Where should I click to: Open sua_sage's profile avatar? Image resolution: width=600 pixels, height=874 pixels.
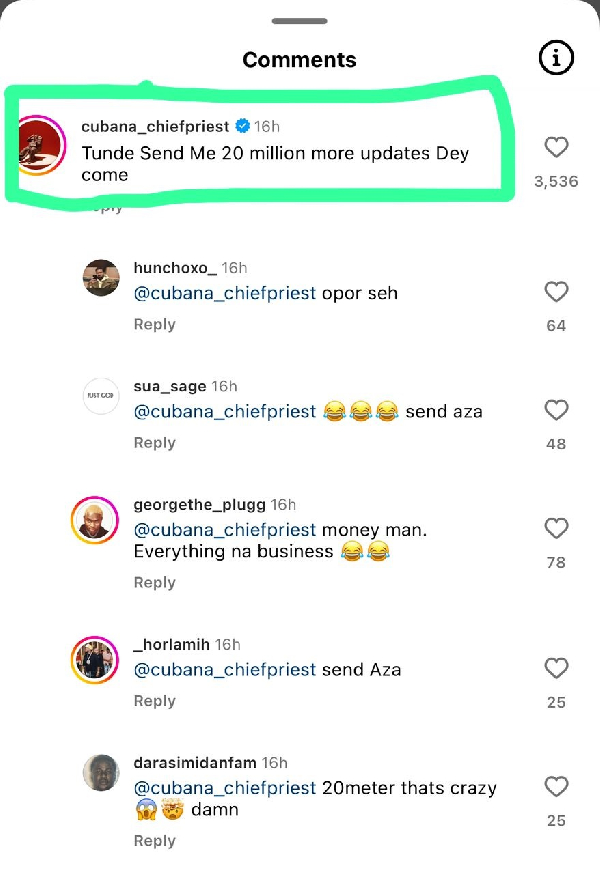[x=101, y=396]
